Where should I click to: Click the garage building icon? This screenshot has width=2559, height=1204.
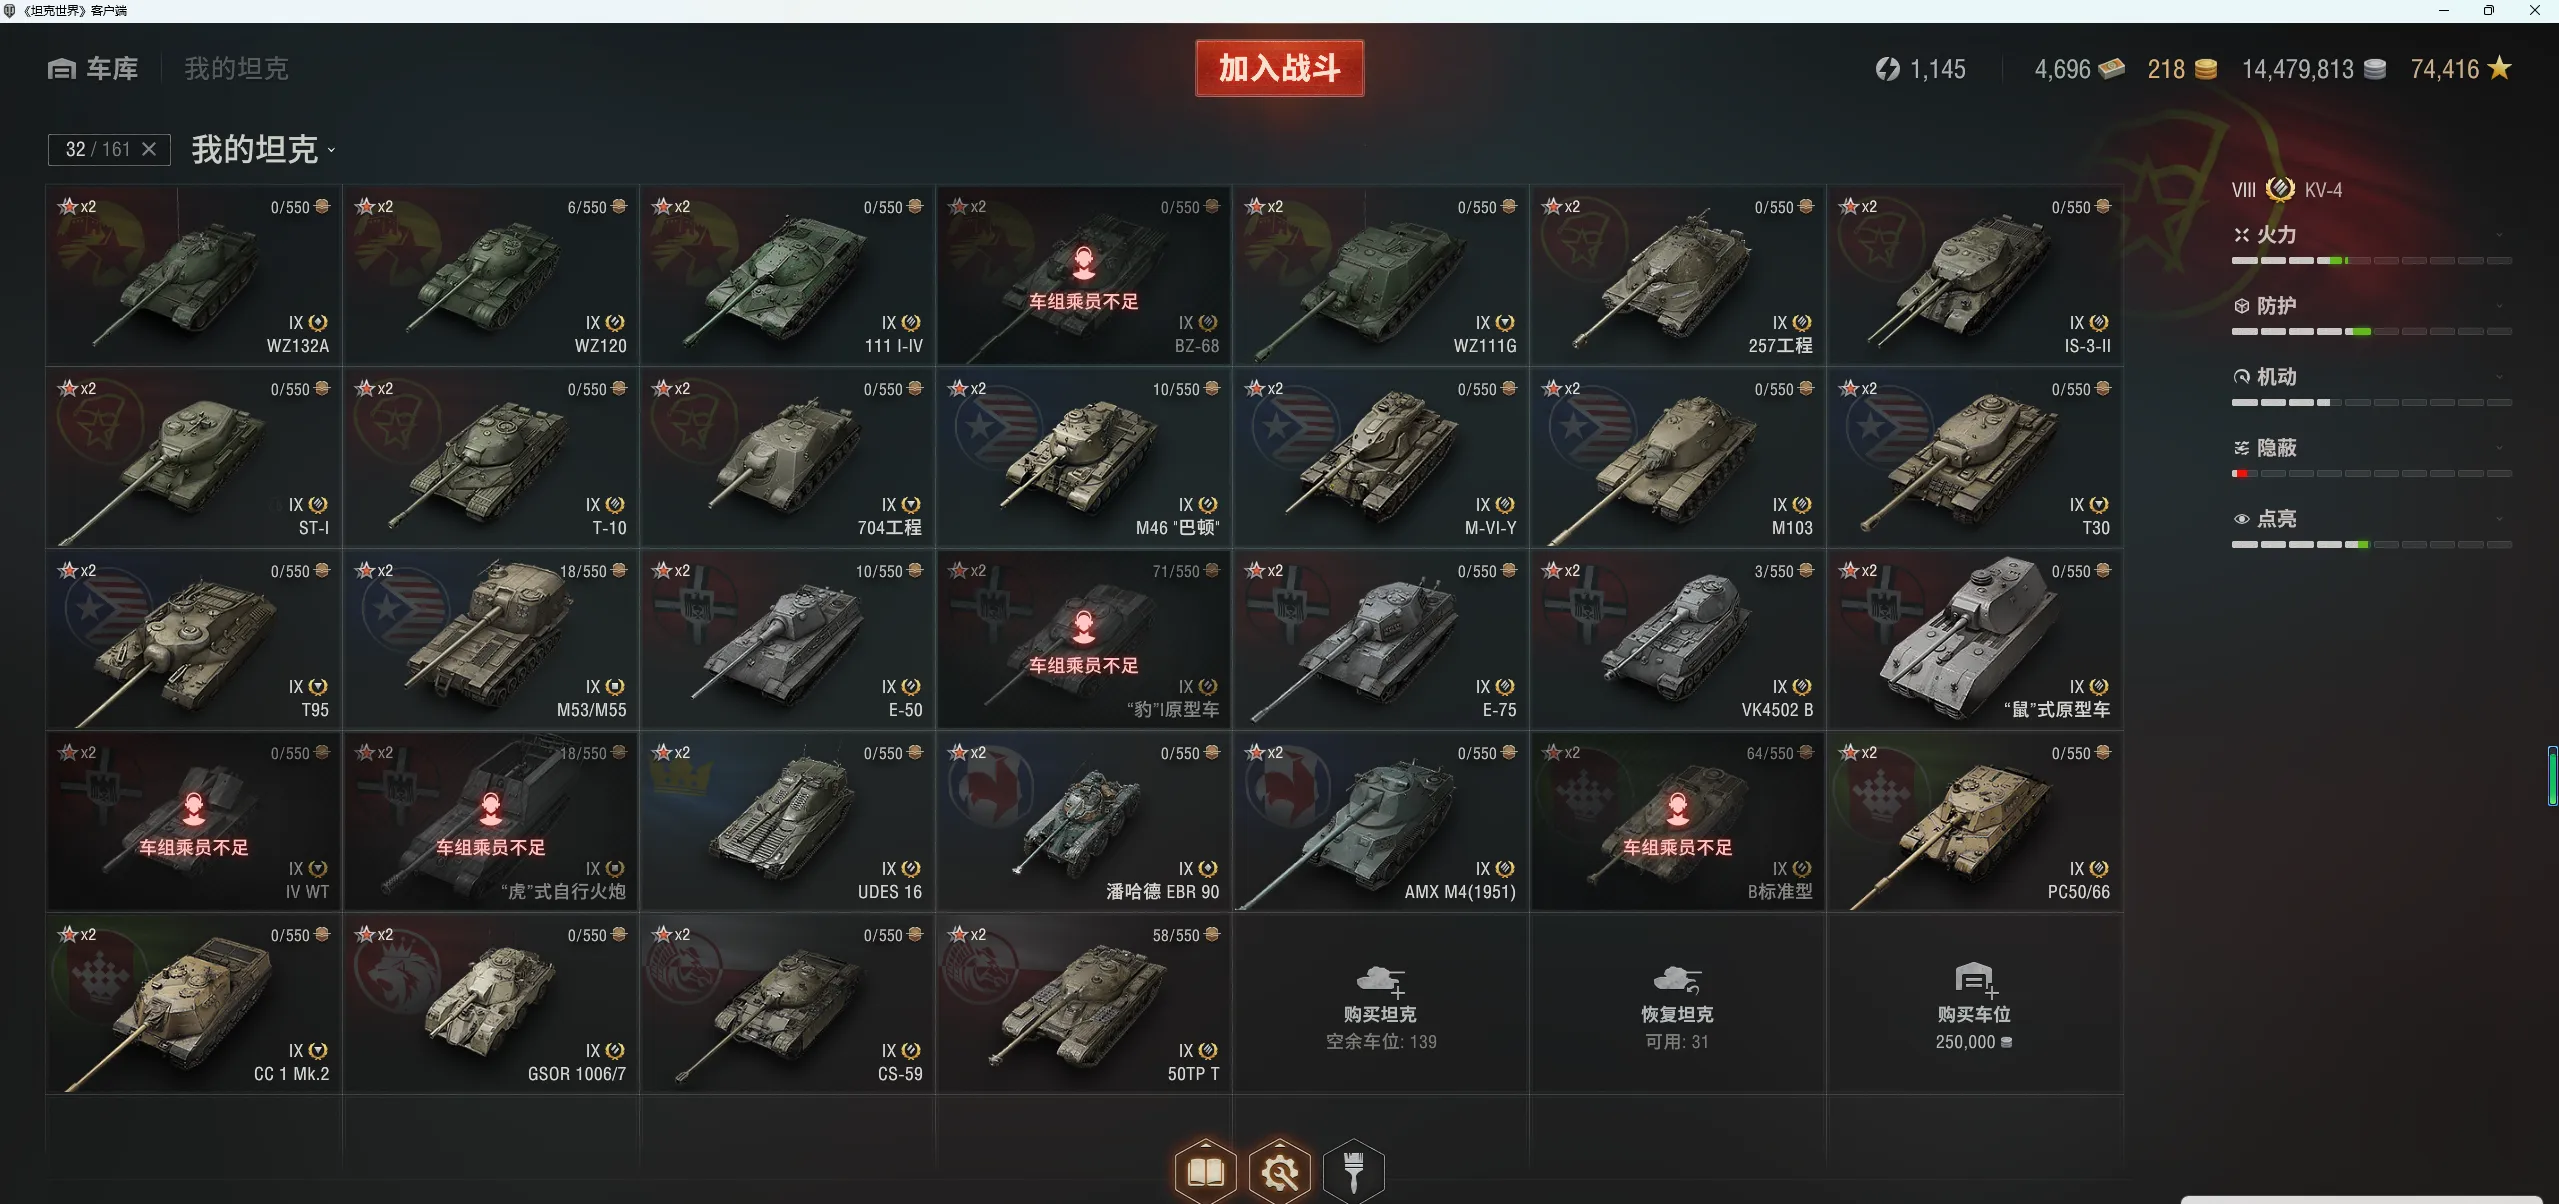click(x=62, y=69)
